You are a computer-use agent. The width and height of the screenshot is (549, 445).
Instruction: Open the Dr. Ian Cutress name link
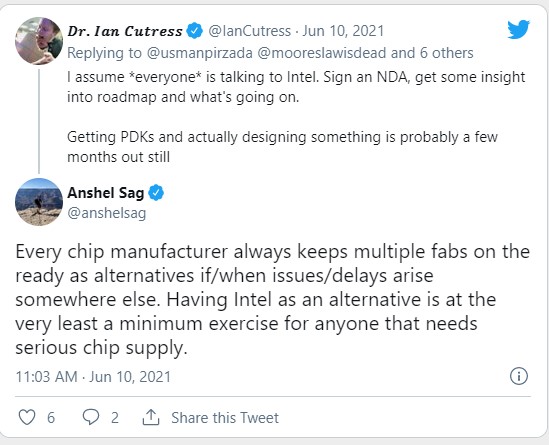click(125, 31)
